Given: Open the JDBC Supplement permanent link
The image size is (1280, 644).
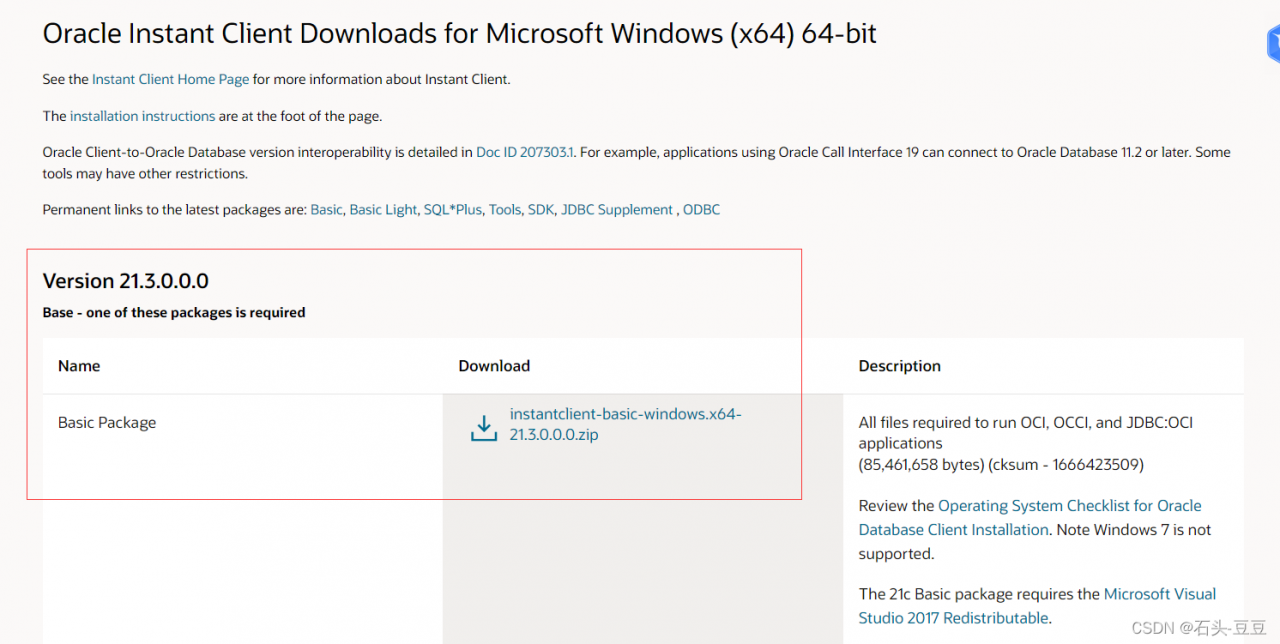Looking at the screenshot, I should (617, 209).
